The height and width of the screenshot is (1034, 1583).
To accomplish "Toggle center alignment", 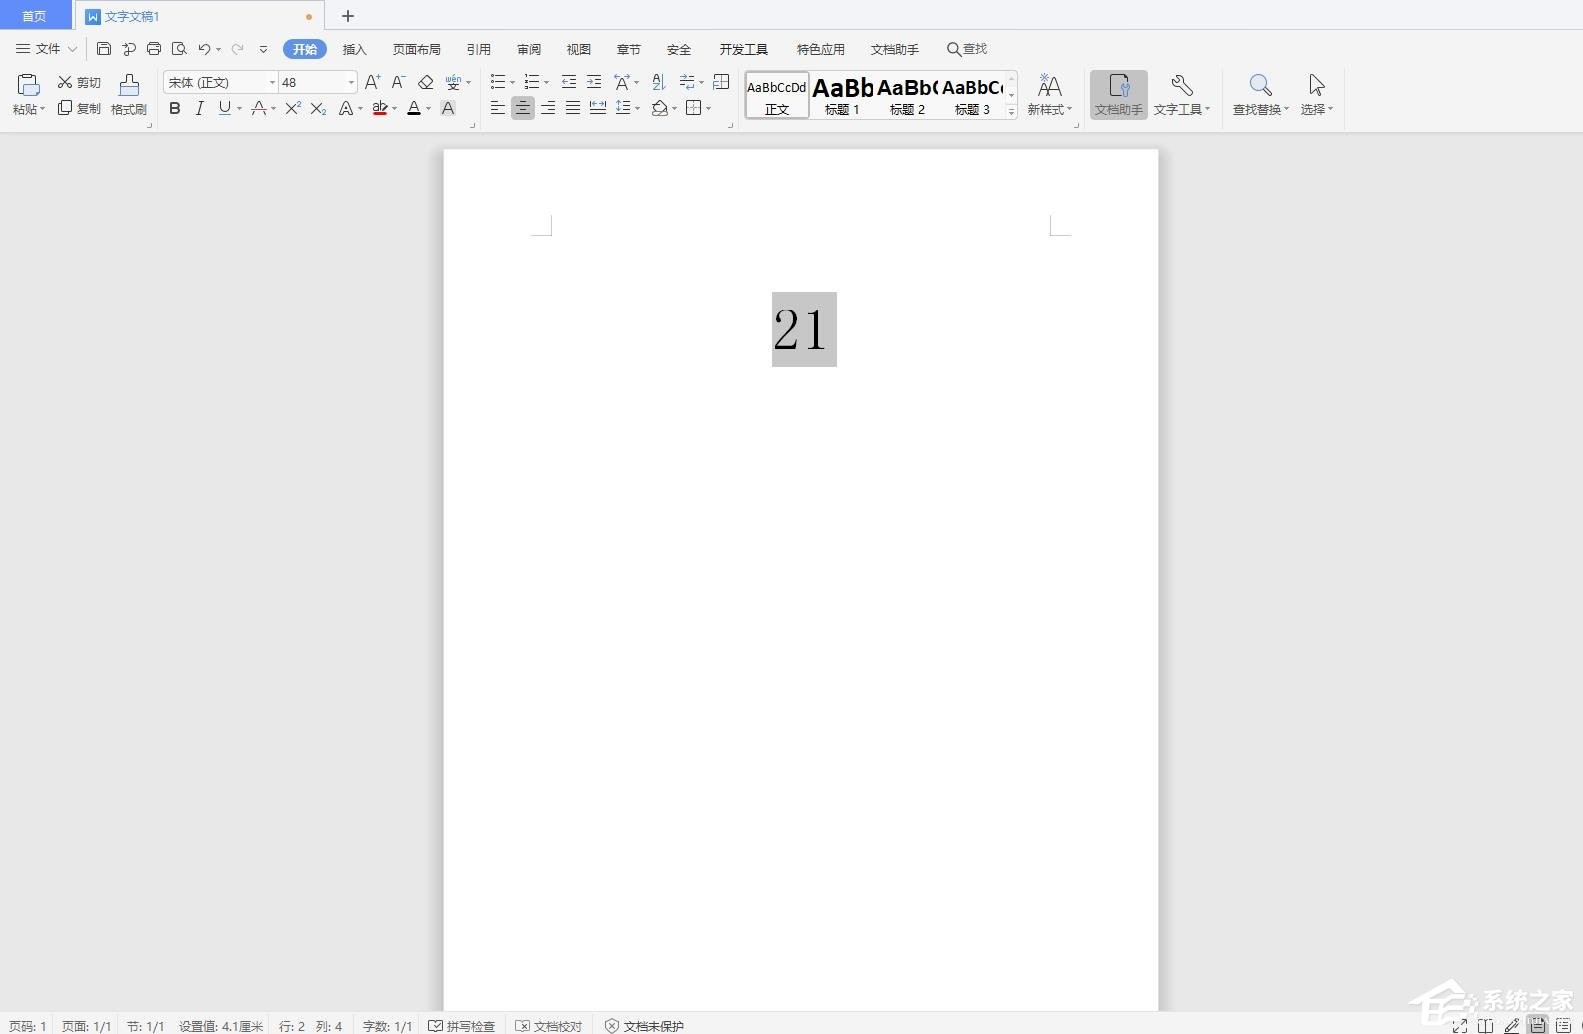I will (523, 108).
